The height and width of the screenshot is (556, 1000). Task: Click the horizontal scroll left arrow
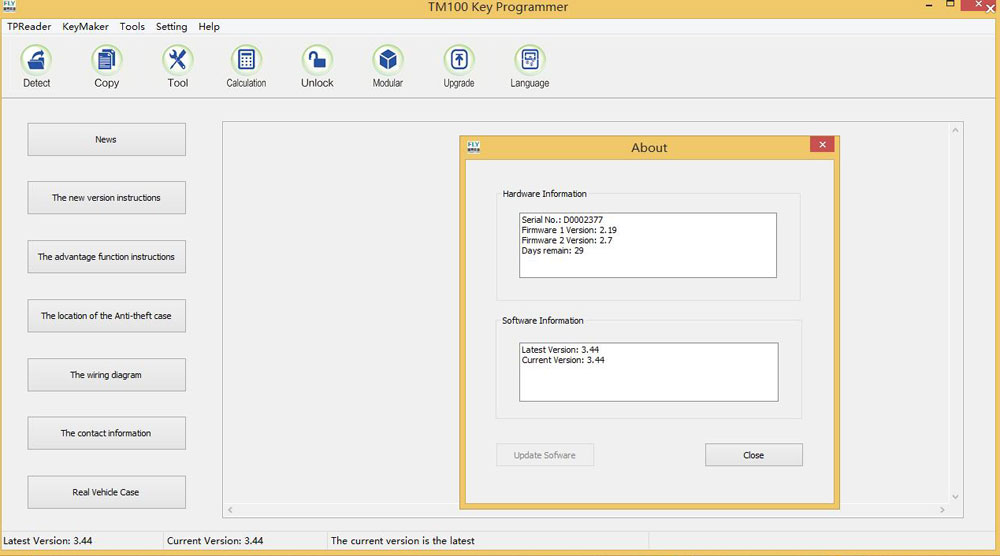tap(230, 509)
